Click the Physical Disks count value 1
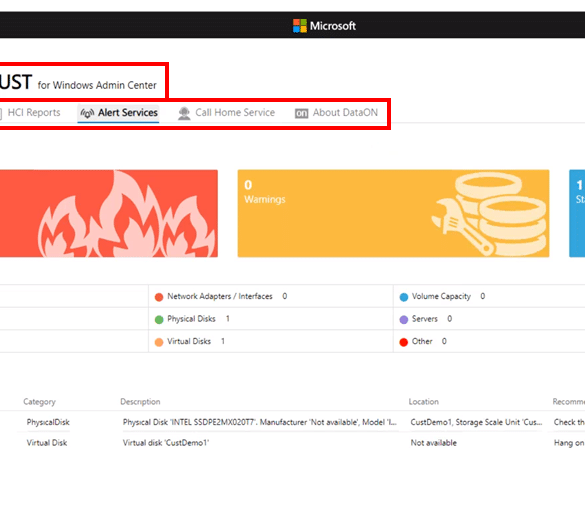Screen dimensions: 585x514 pos(228,319)
